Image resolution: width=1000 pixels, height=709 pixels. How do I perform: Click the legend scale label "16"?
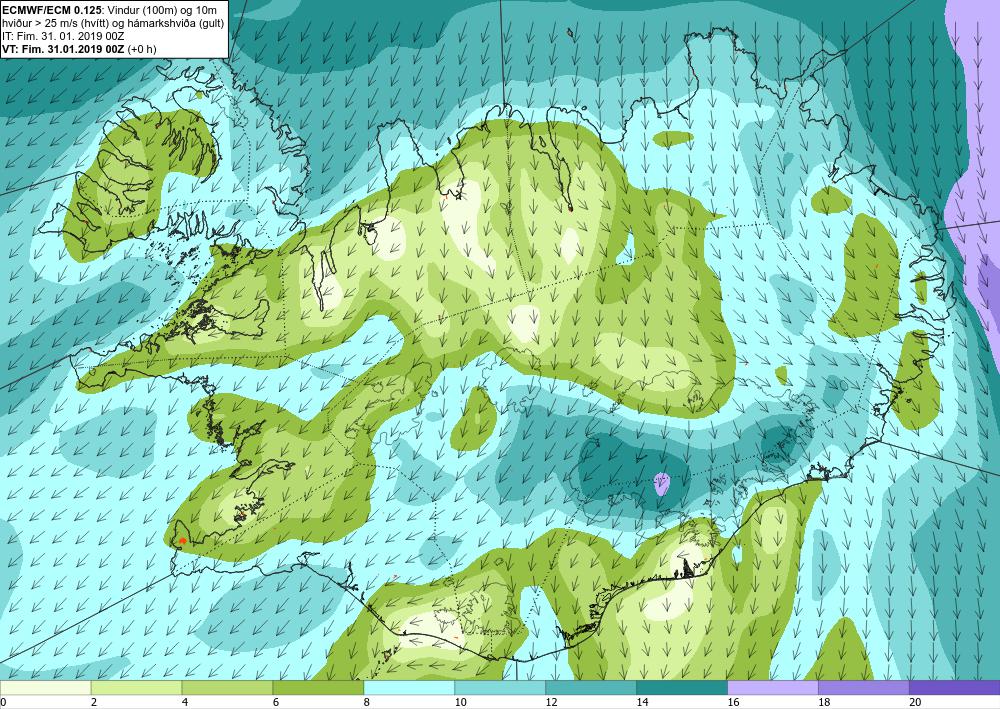733,702
